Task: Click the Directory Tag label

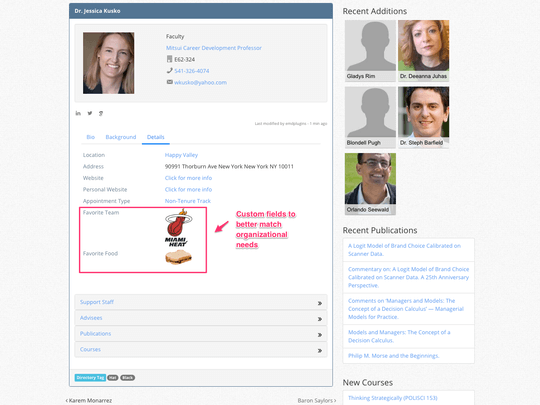Action: click(90, 378)
